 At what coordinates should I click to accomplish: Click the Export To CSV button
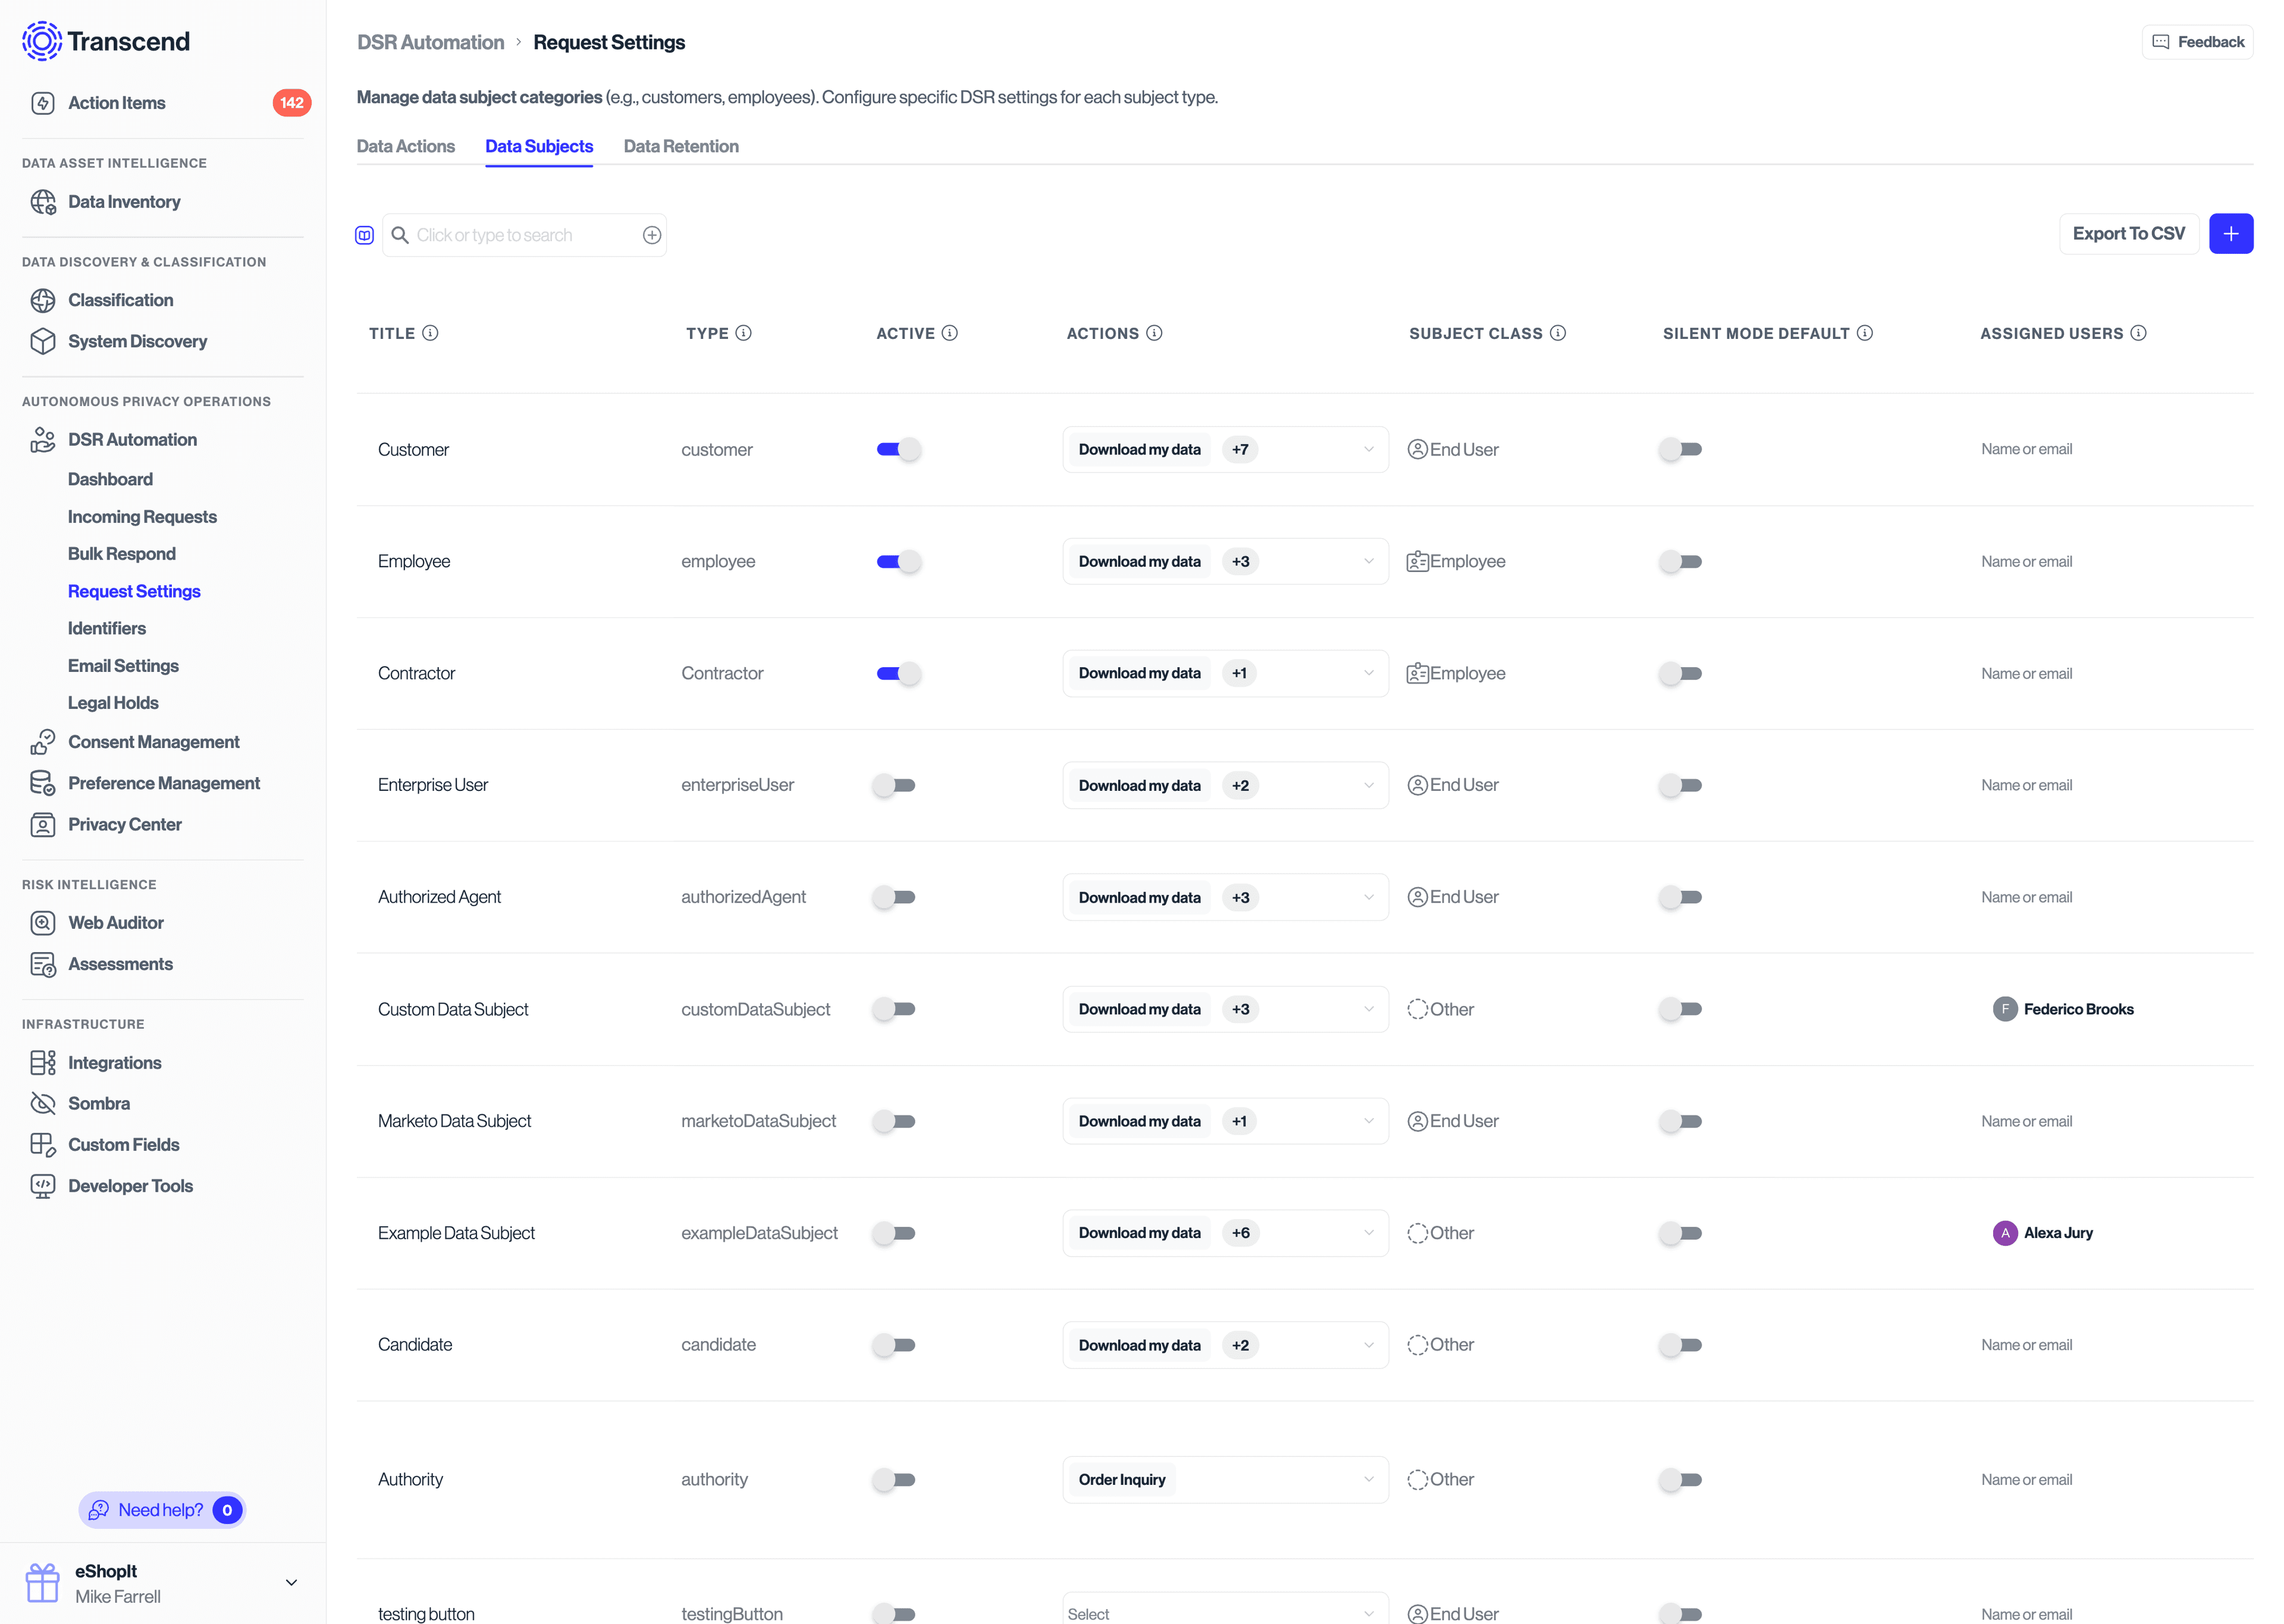(x=2129, y=233)
